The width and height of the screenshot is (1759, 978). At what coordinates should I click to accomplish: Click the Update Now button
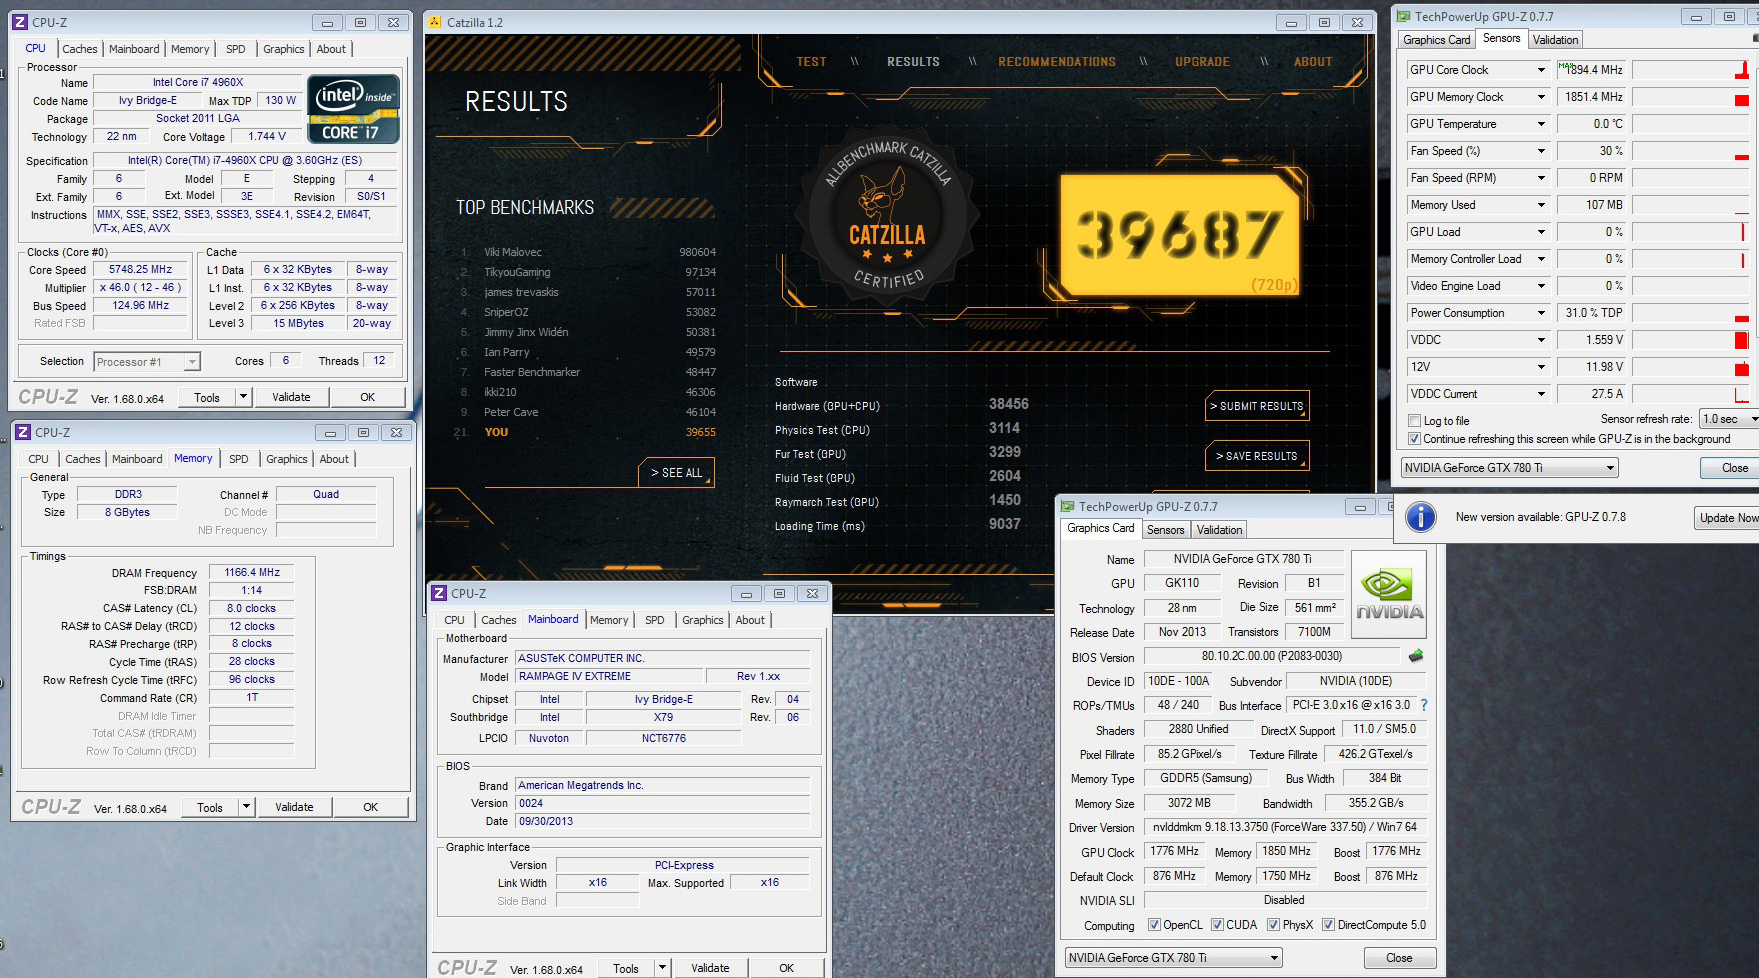[x=1728, y=517]
